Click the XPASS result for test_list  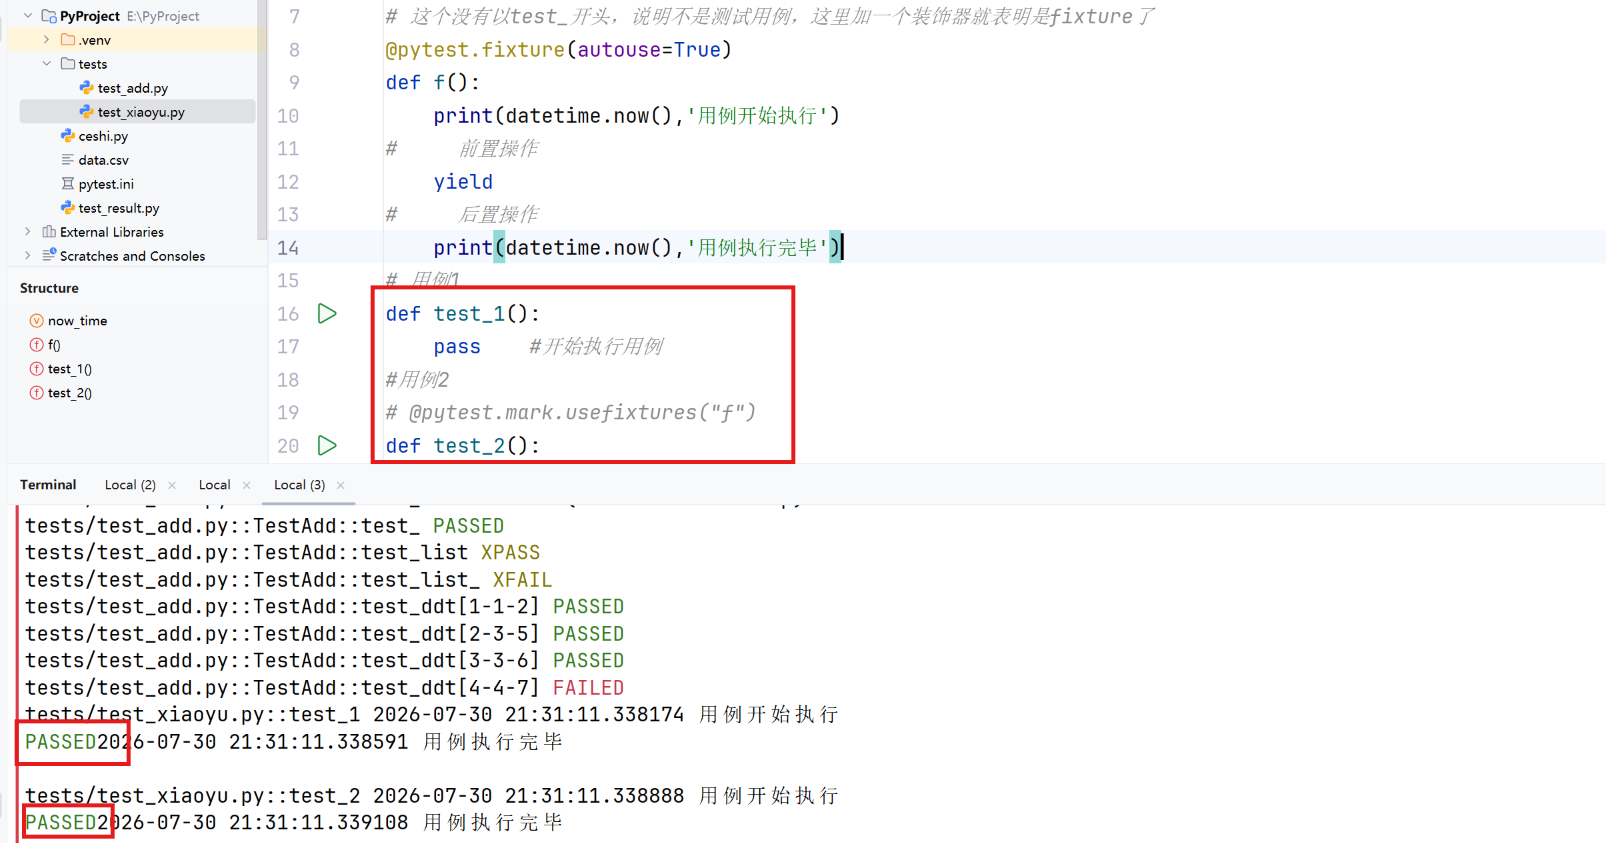[510, 553]
